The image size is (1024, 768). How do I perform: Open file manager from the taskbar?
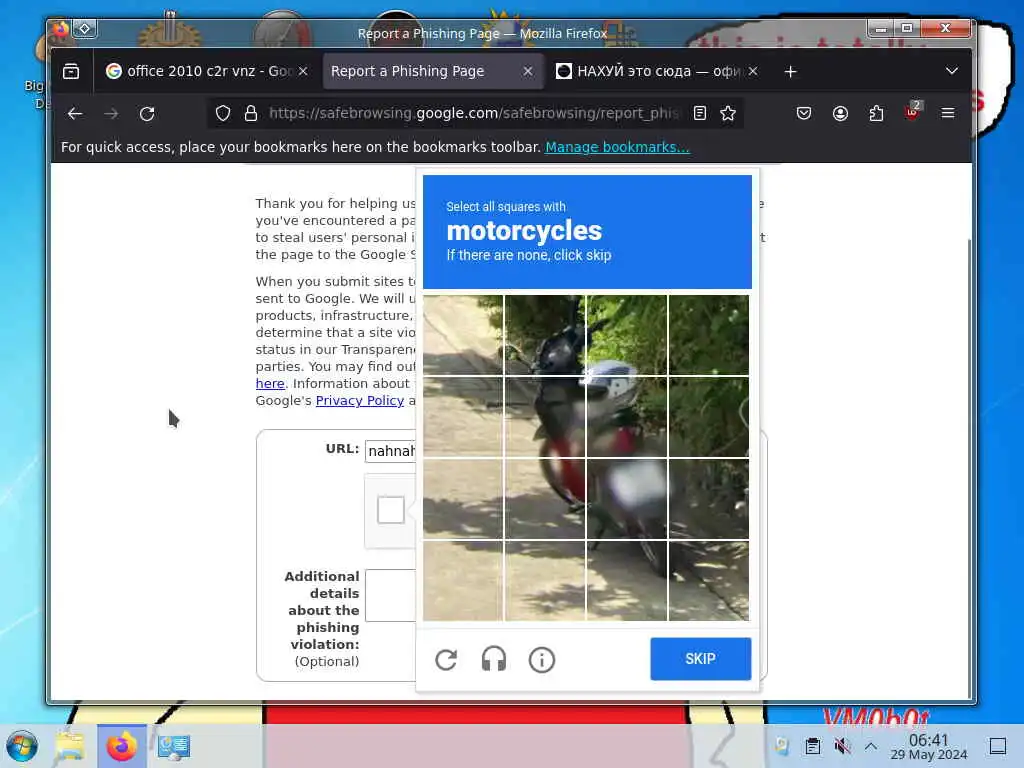(70, 746)
